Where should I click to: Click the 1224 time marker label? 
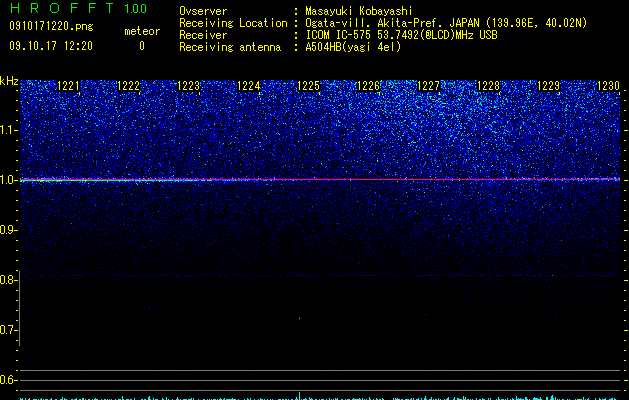point(249,86)
